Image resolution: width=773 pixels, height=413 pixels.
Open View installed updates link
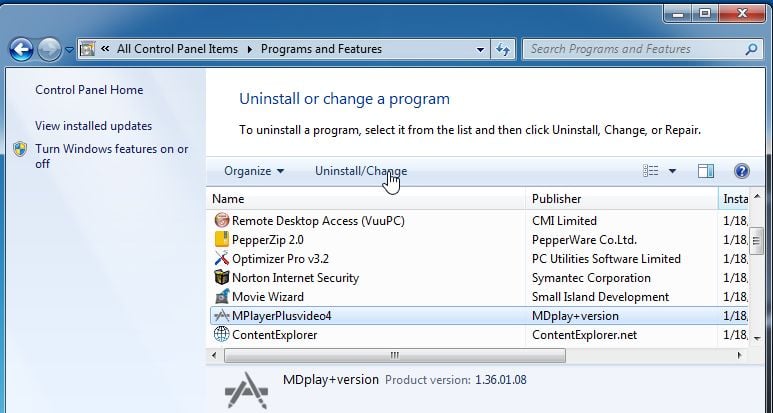click(x=93, y=126)
